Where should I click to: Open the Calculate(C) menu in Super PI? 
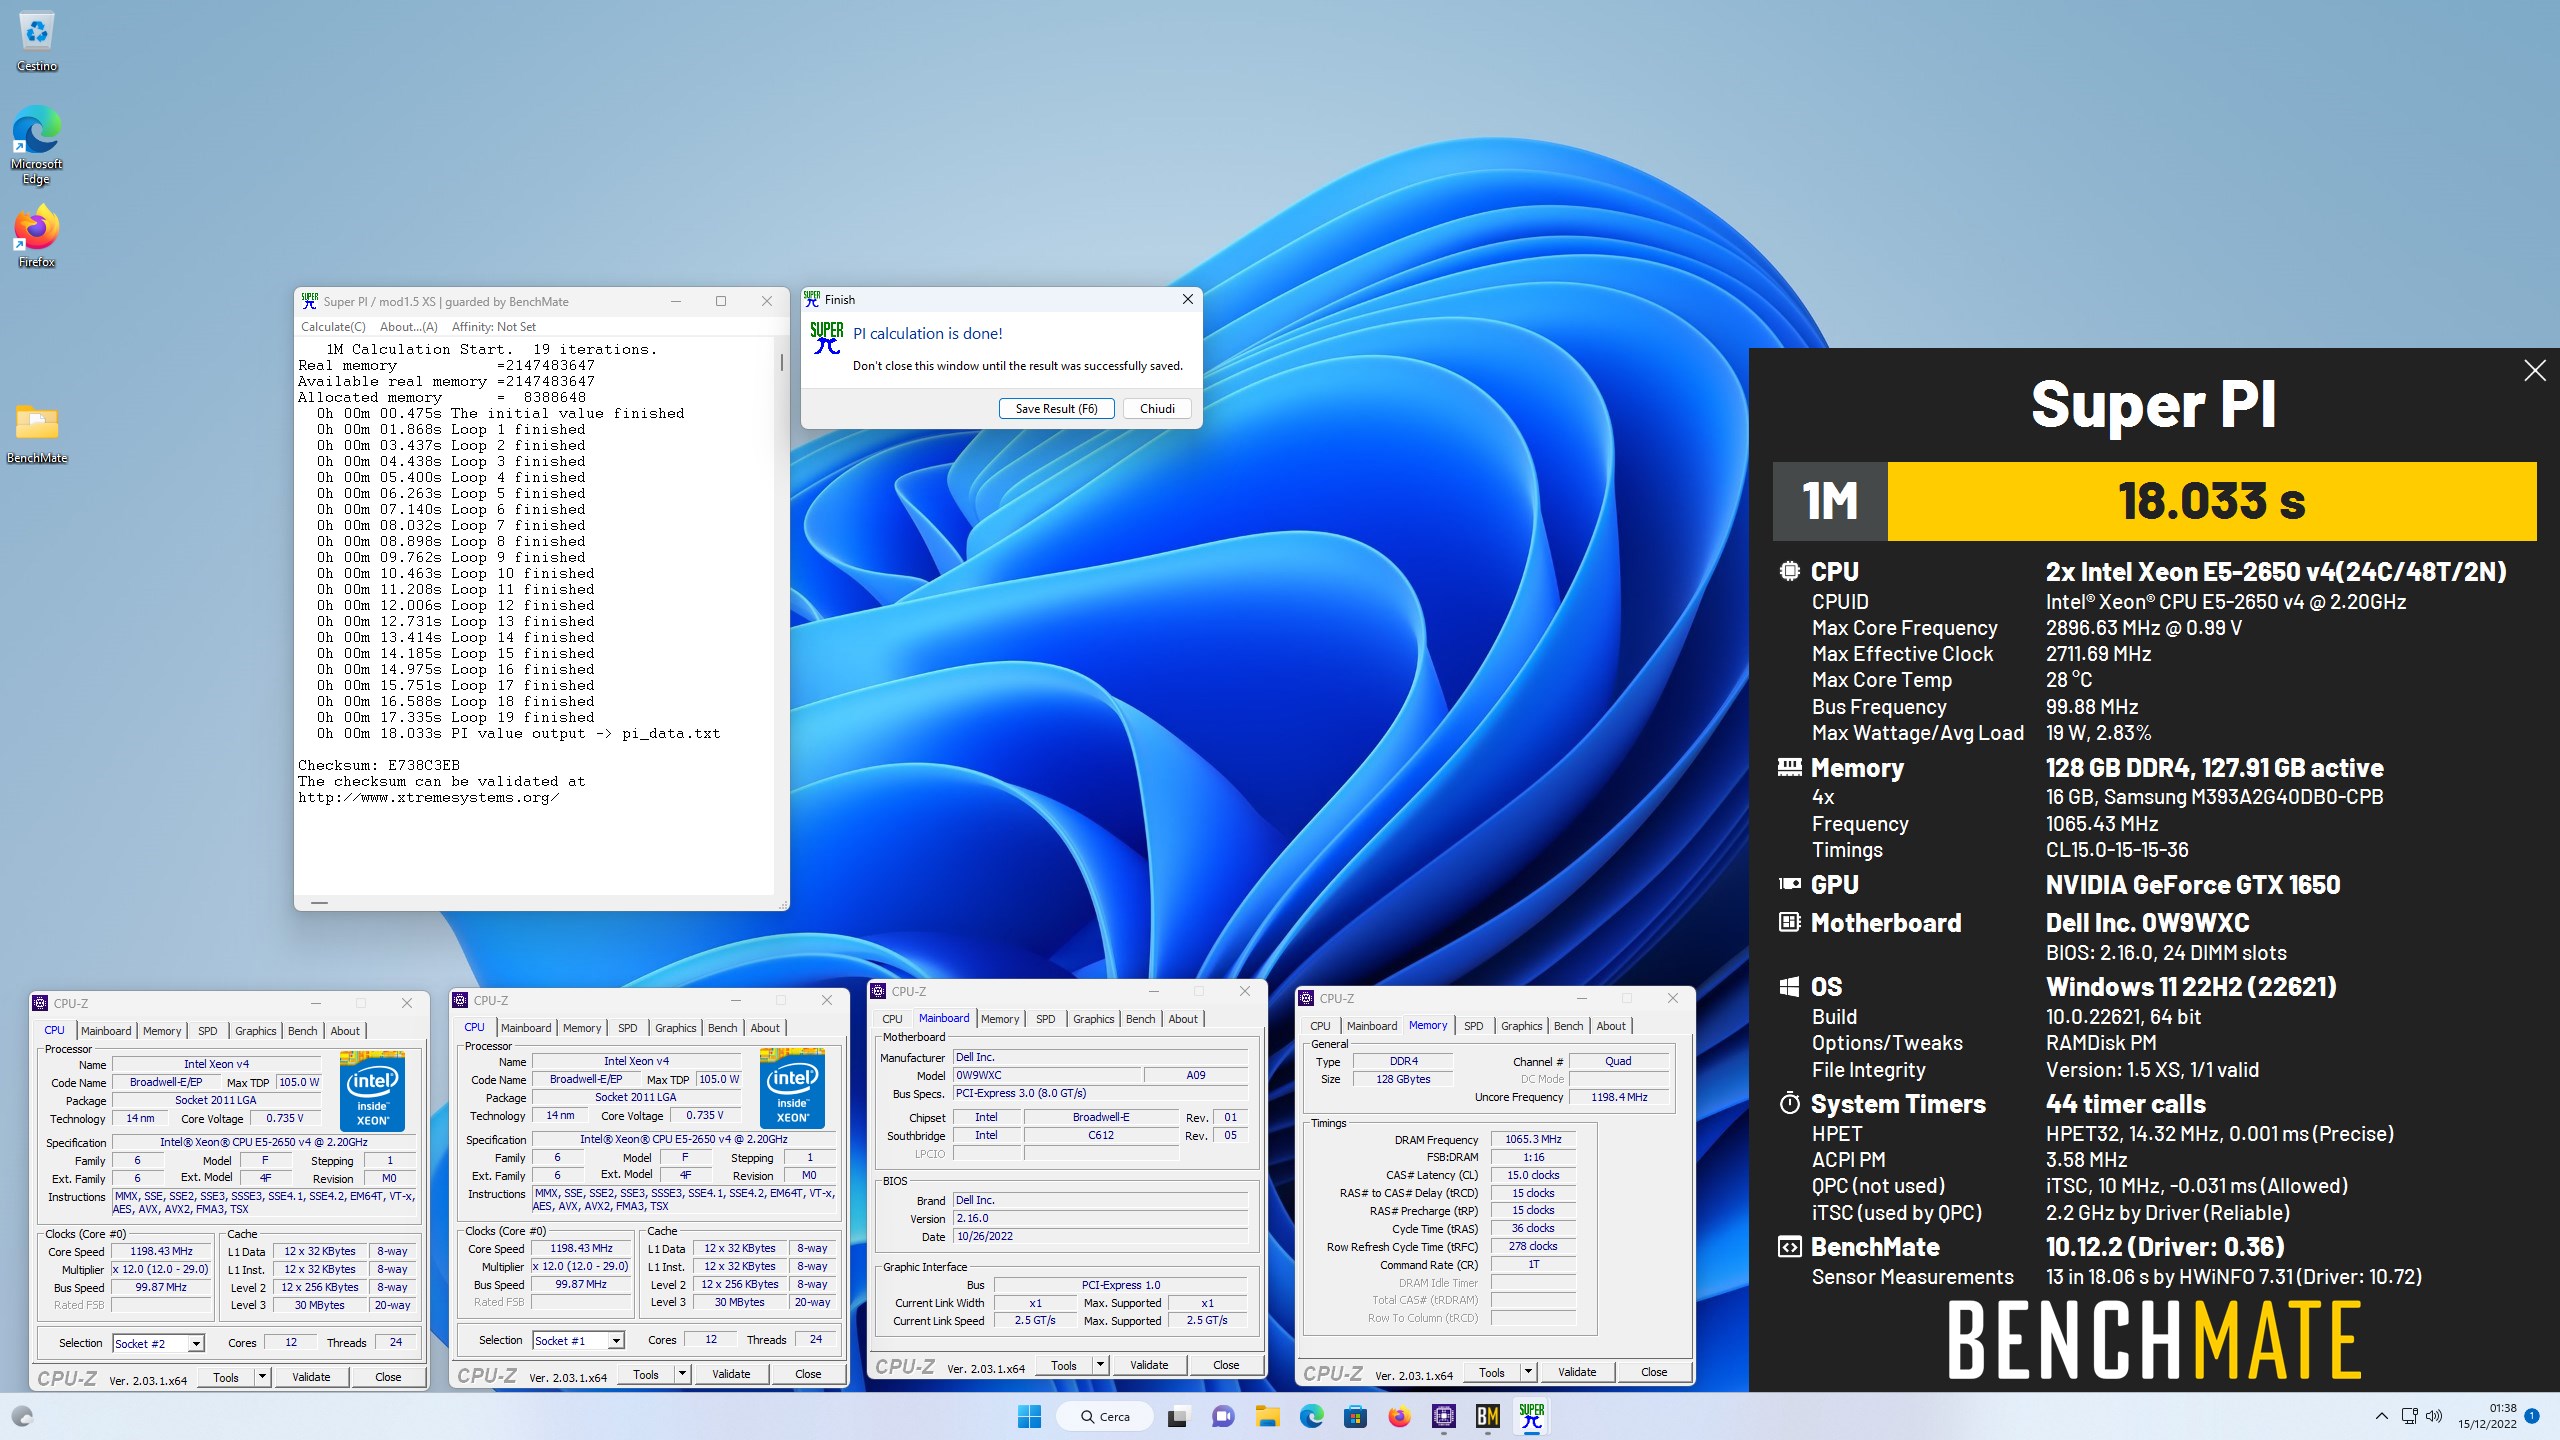click(x=333, y=327)
